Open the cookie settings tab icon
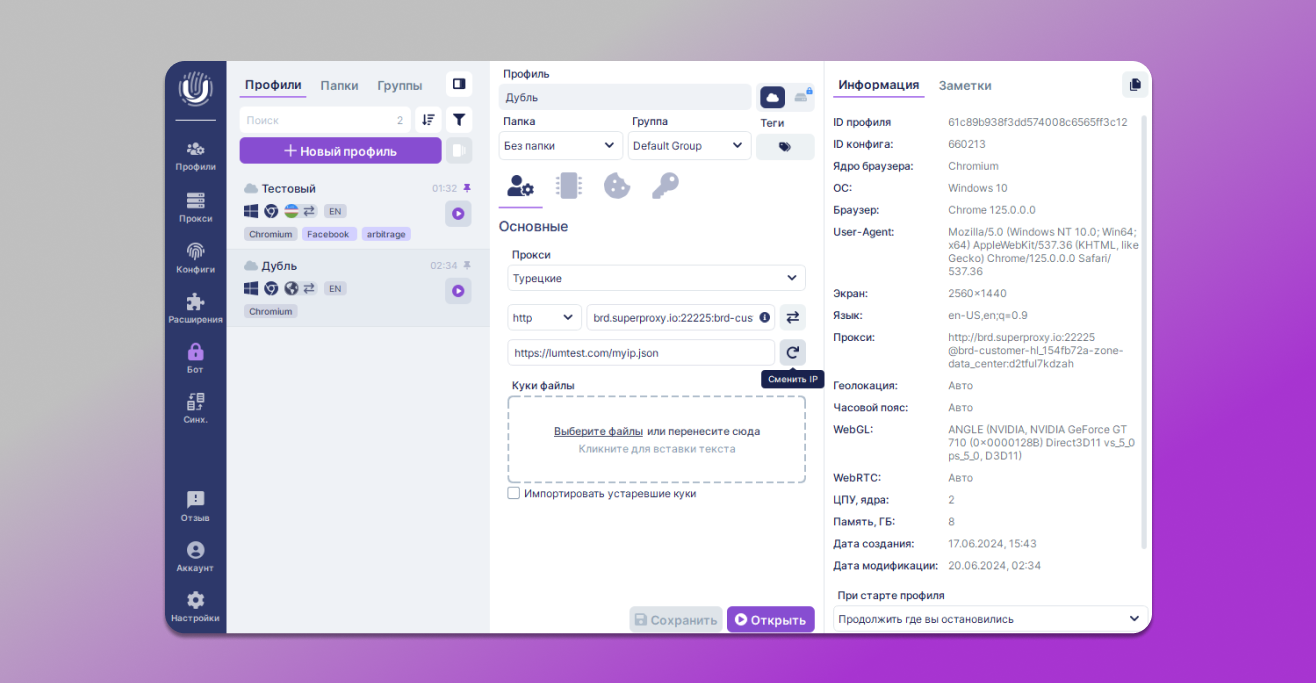 point(617,186)
